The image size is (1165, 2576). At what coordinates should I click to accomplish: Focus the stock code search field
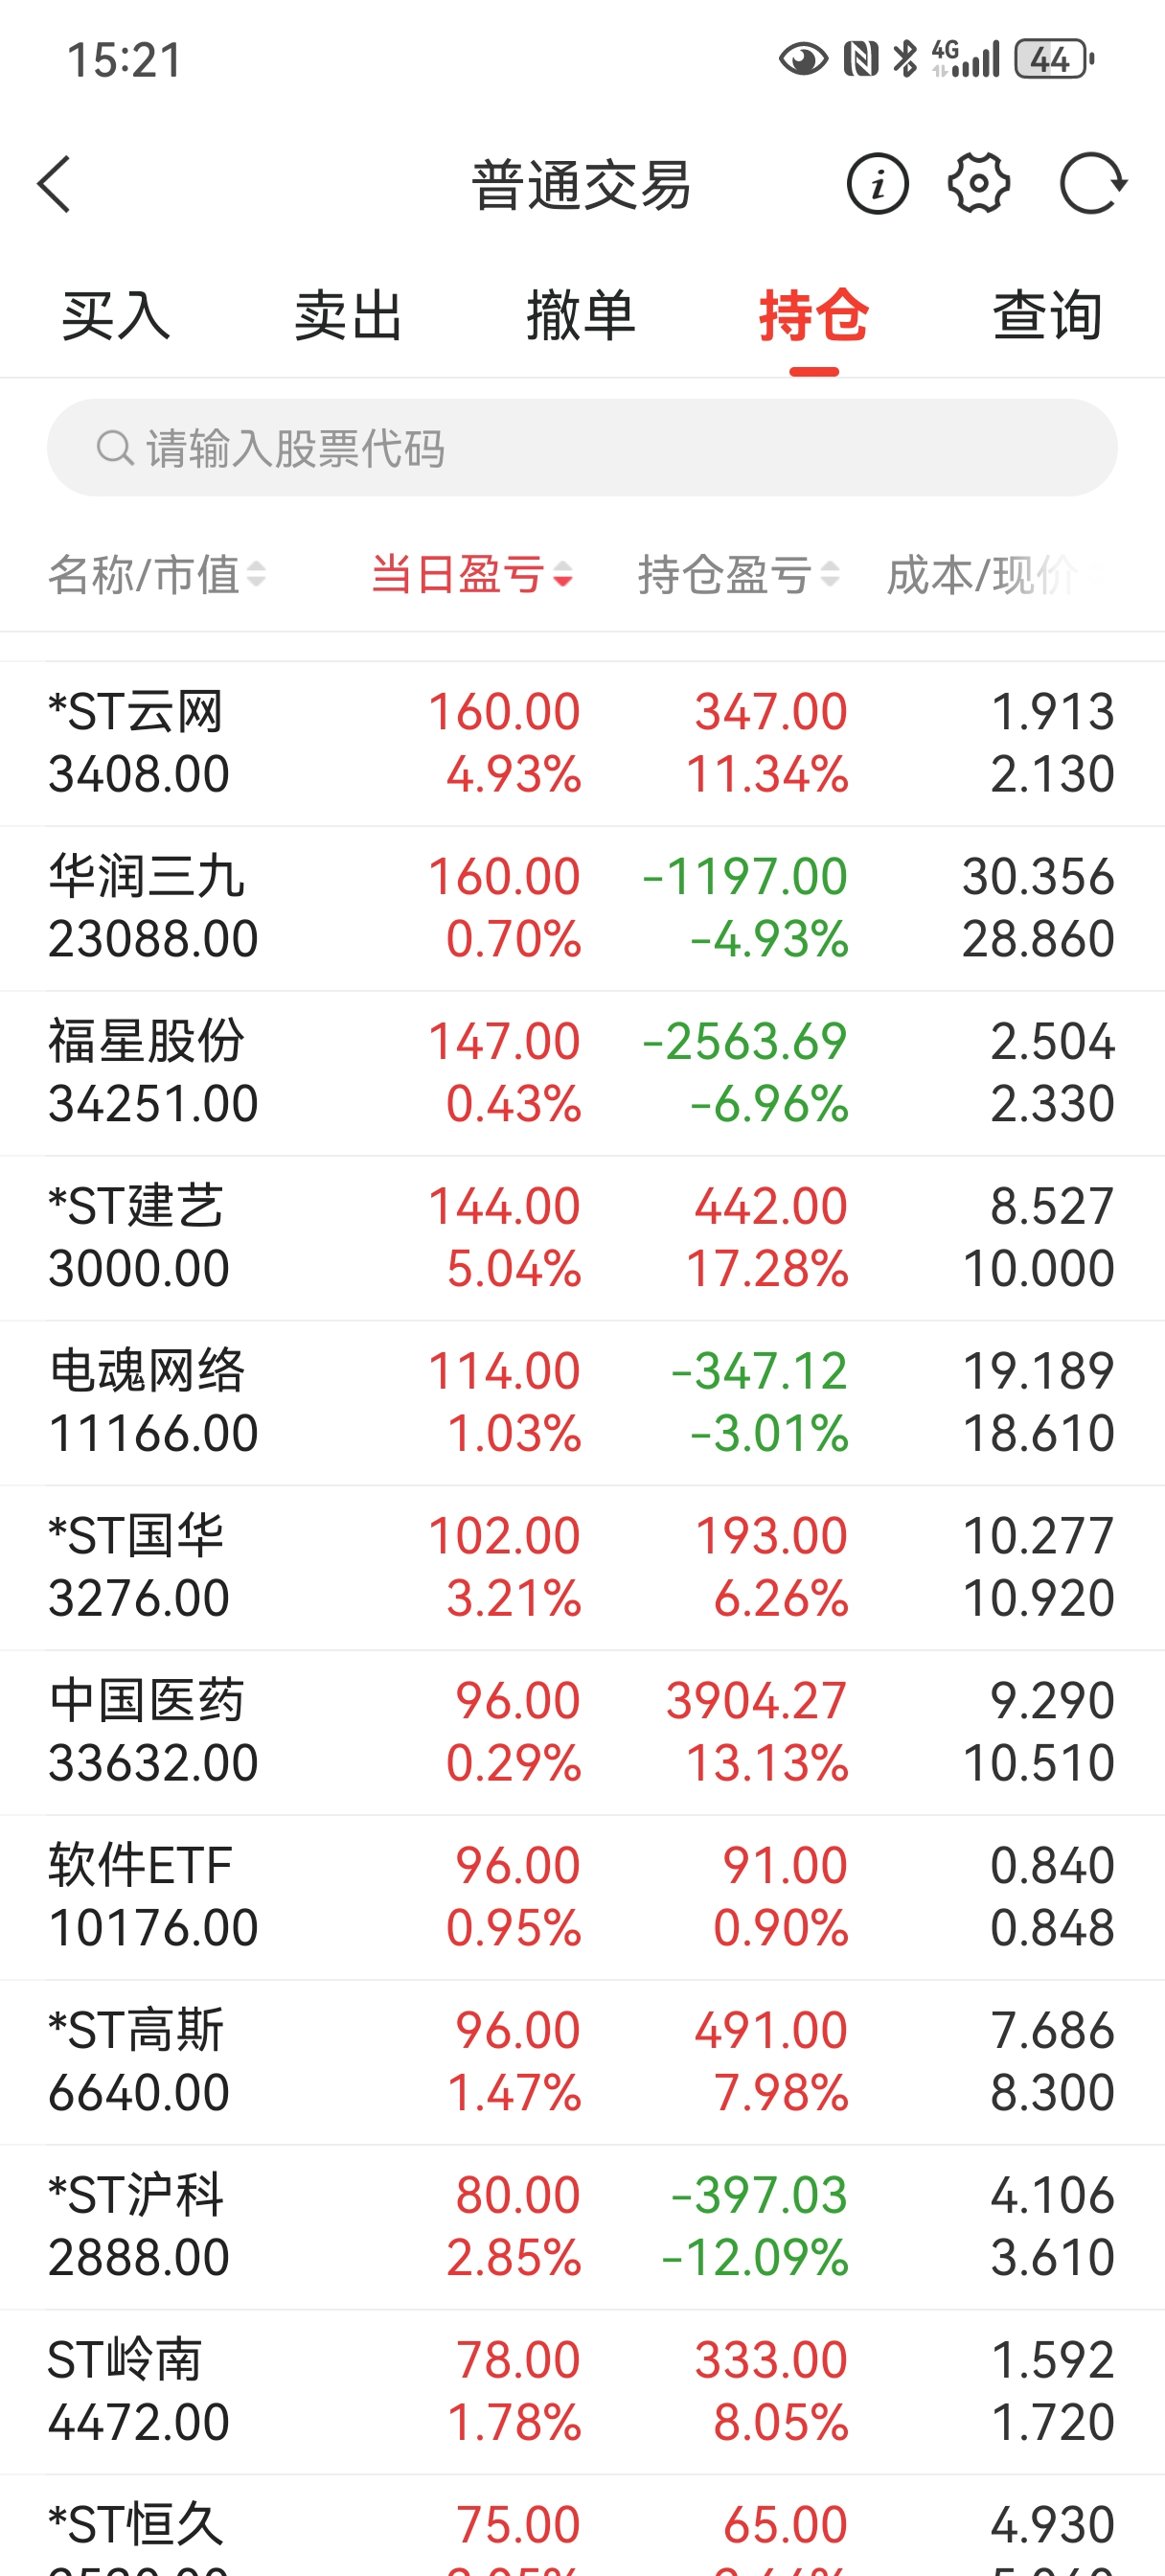click(x=600, y=448)
